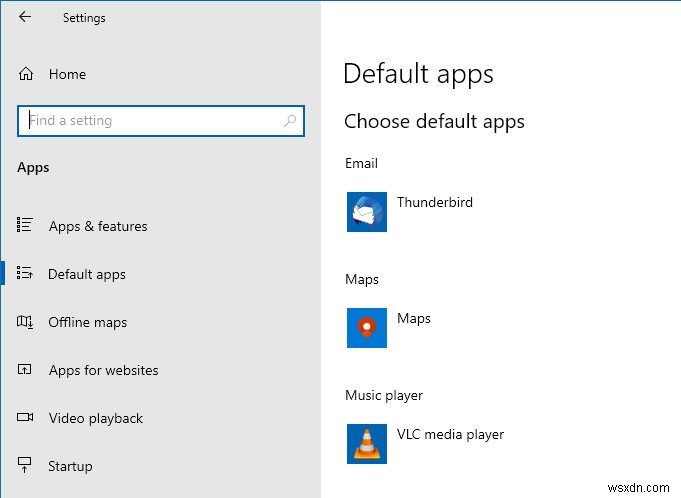Click the Email category label
Image resolution: width=681 pixels, height=498 pixels.
[361, 163]
